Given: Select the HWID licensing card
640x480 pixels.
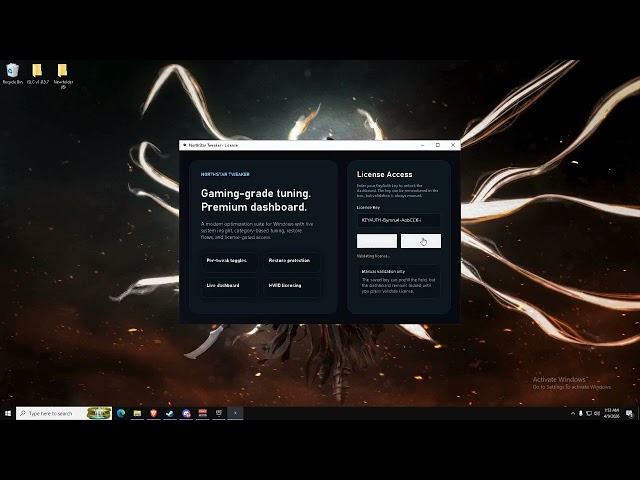Looking at the screenshot, I should [291, 287].
